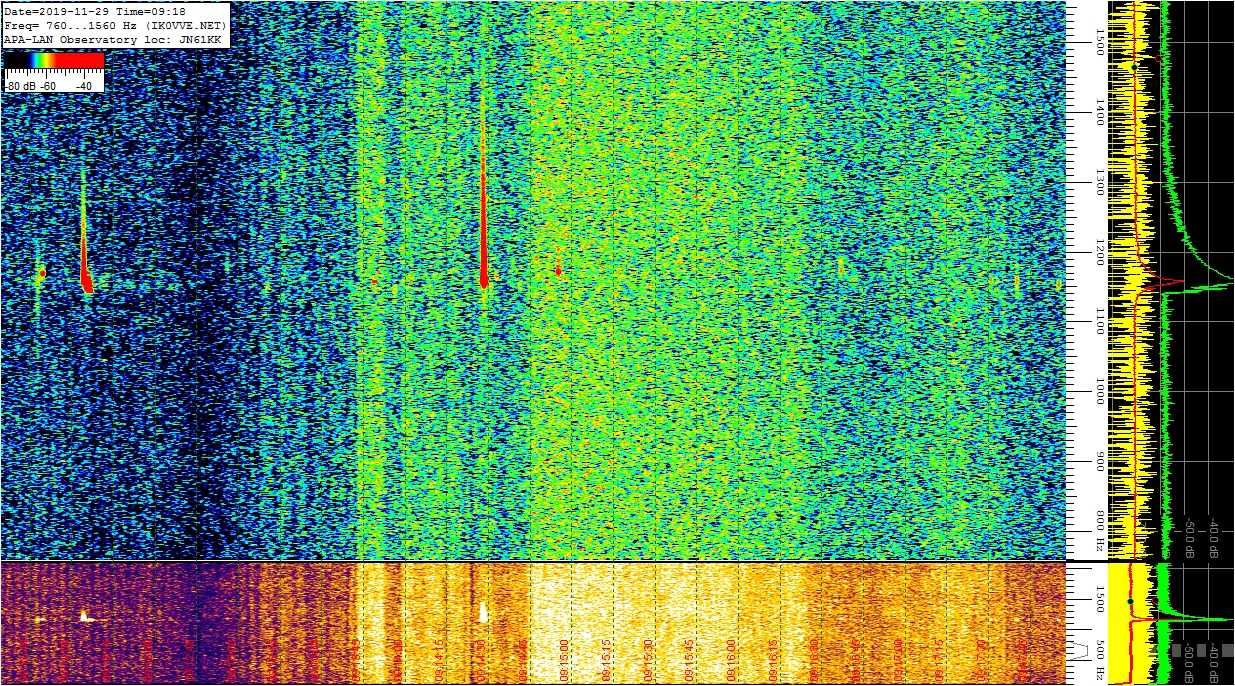Click the 1200 frequency scale label
The image size is (1235, 686).
click(x=1099, y=254)
